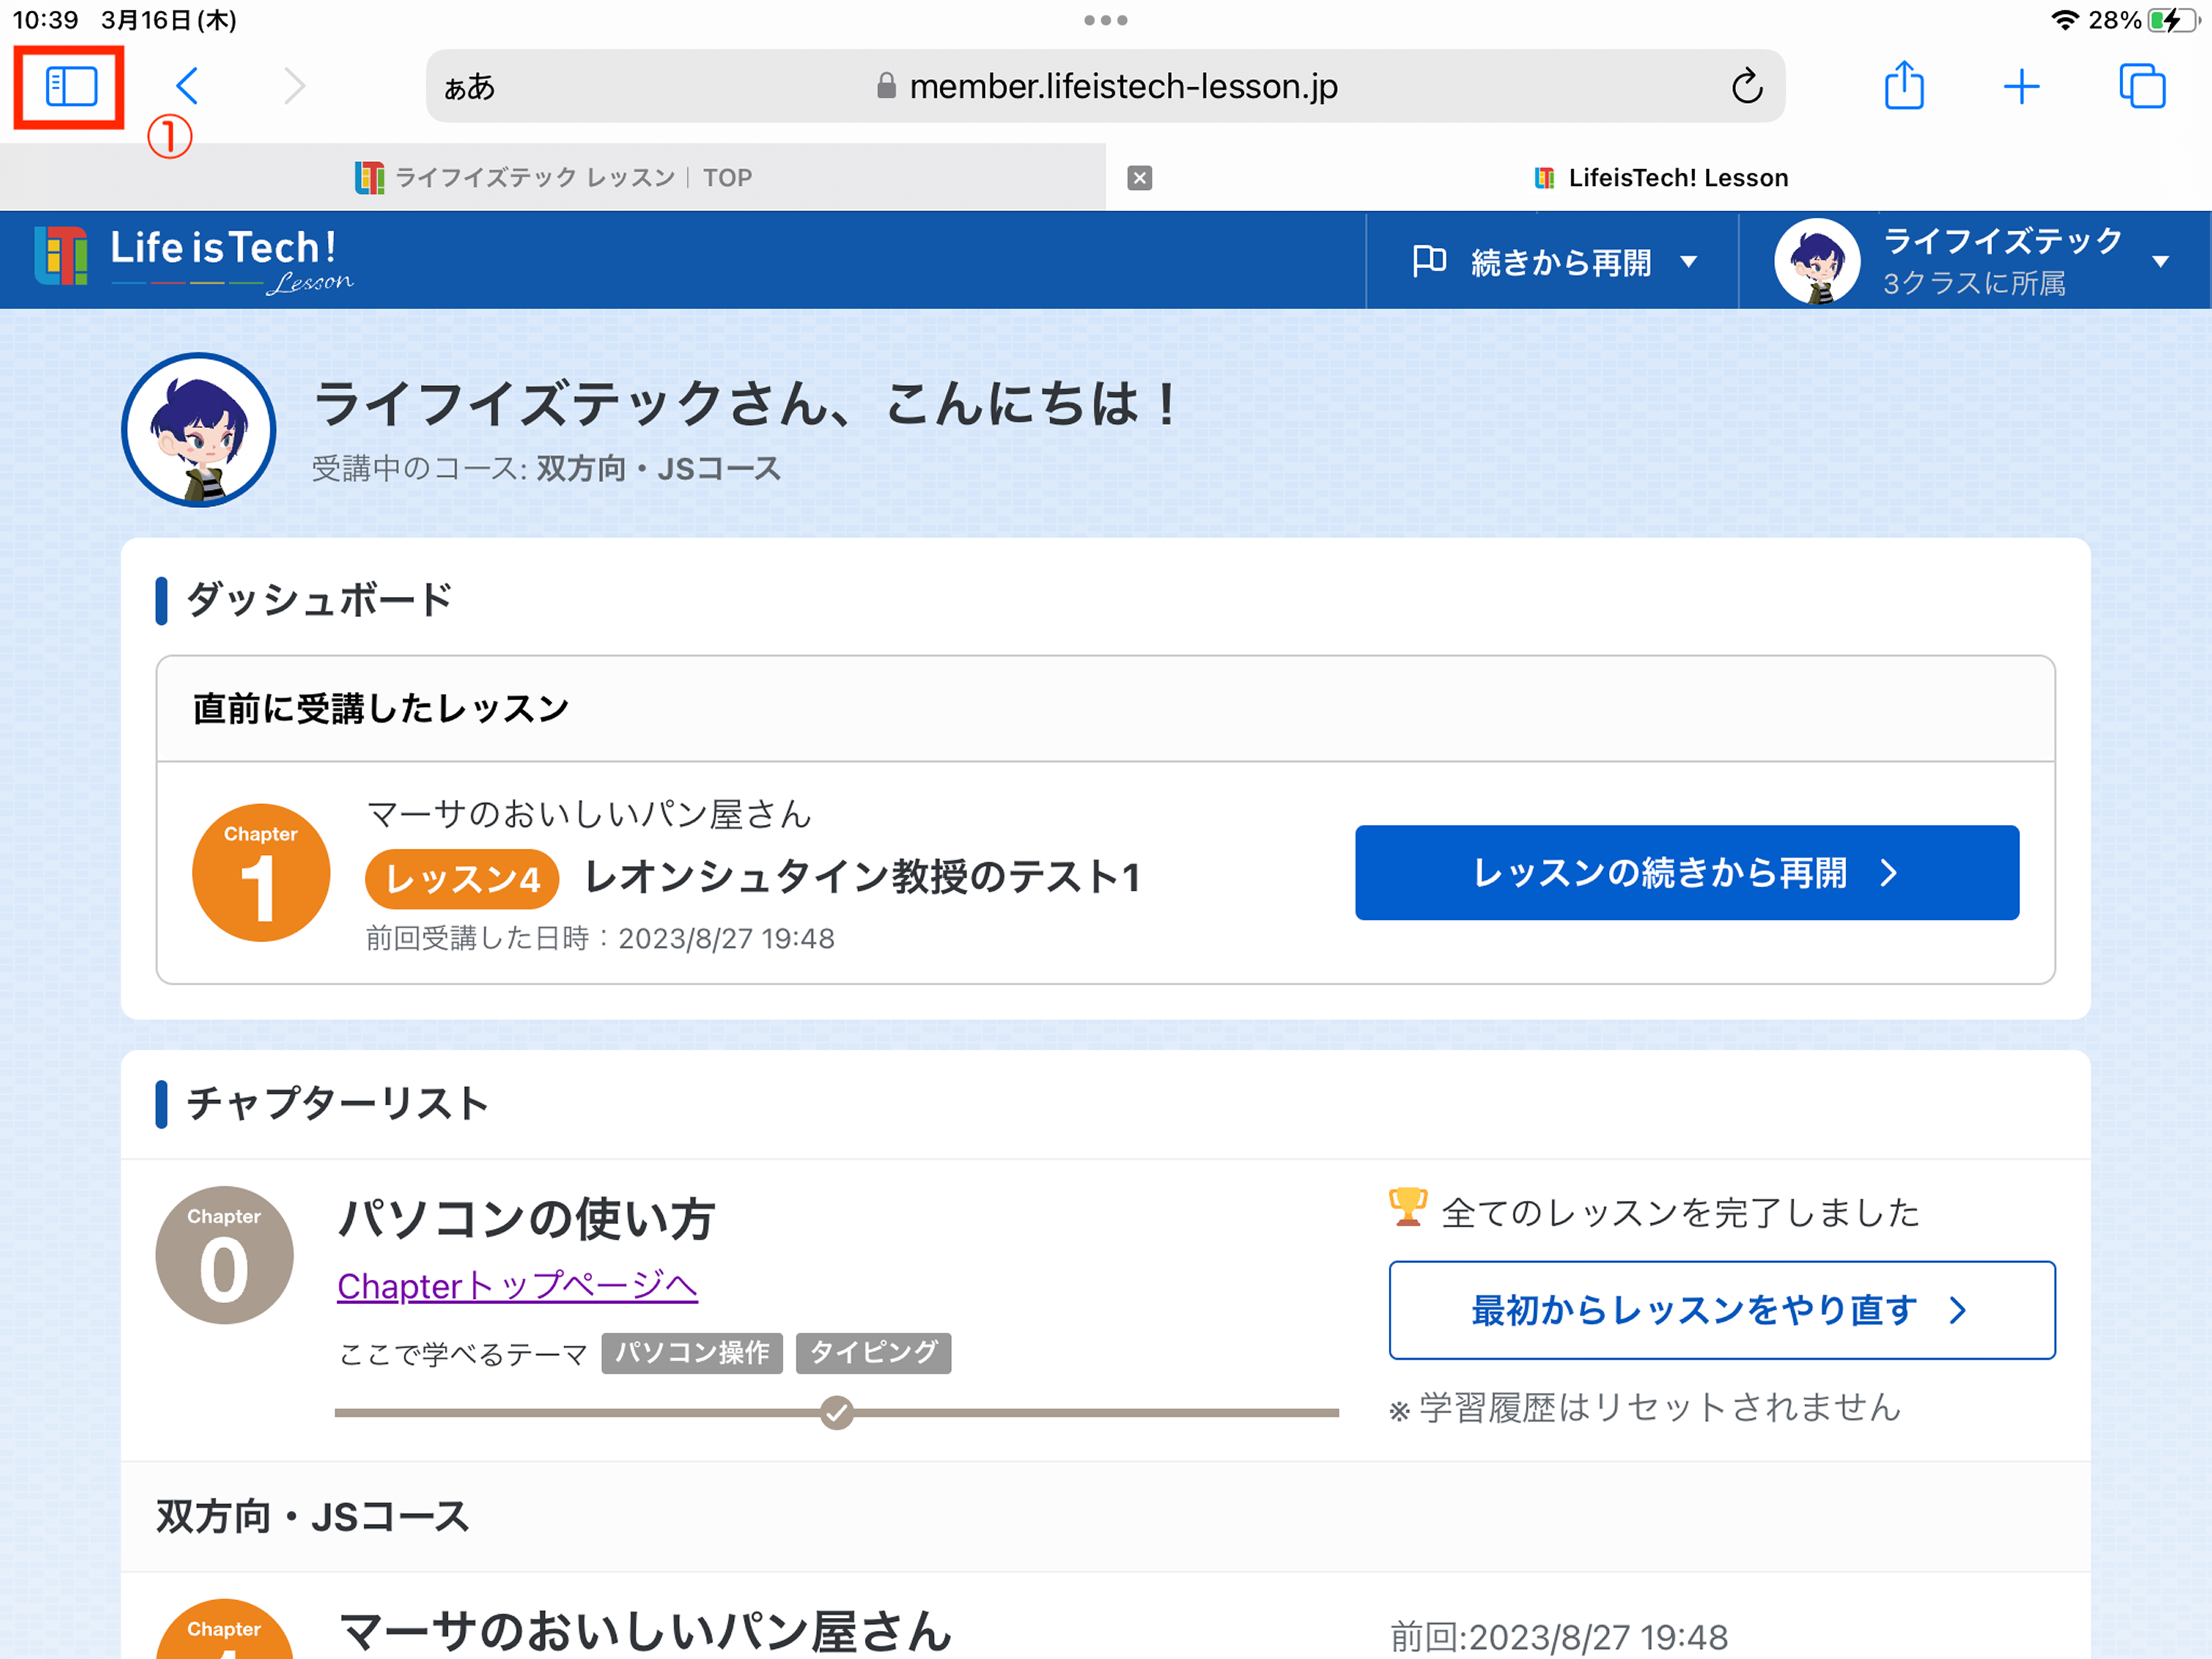Viewport: 2212px width, 1659px height.
Task: Click the Chapter 0 progress bar checkmark
Action: pyautogui.click(x=836, y=1413)
